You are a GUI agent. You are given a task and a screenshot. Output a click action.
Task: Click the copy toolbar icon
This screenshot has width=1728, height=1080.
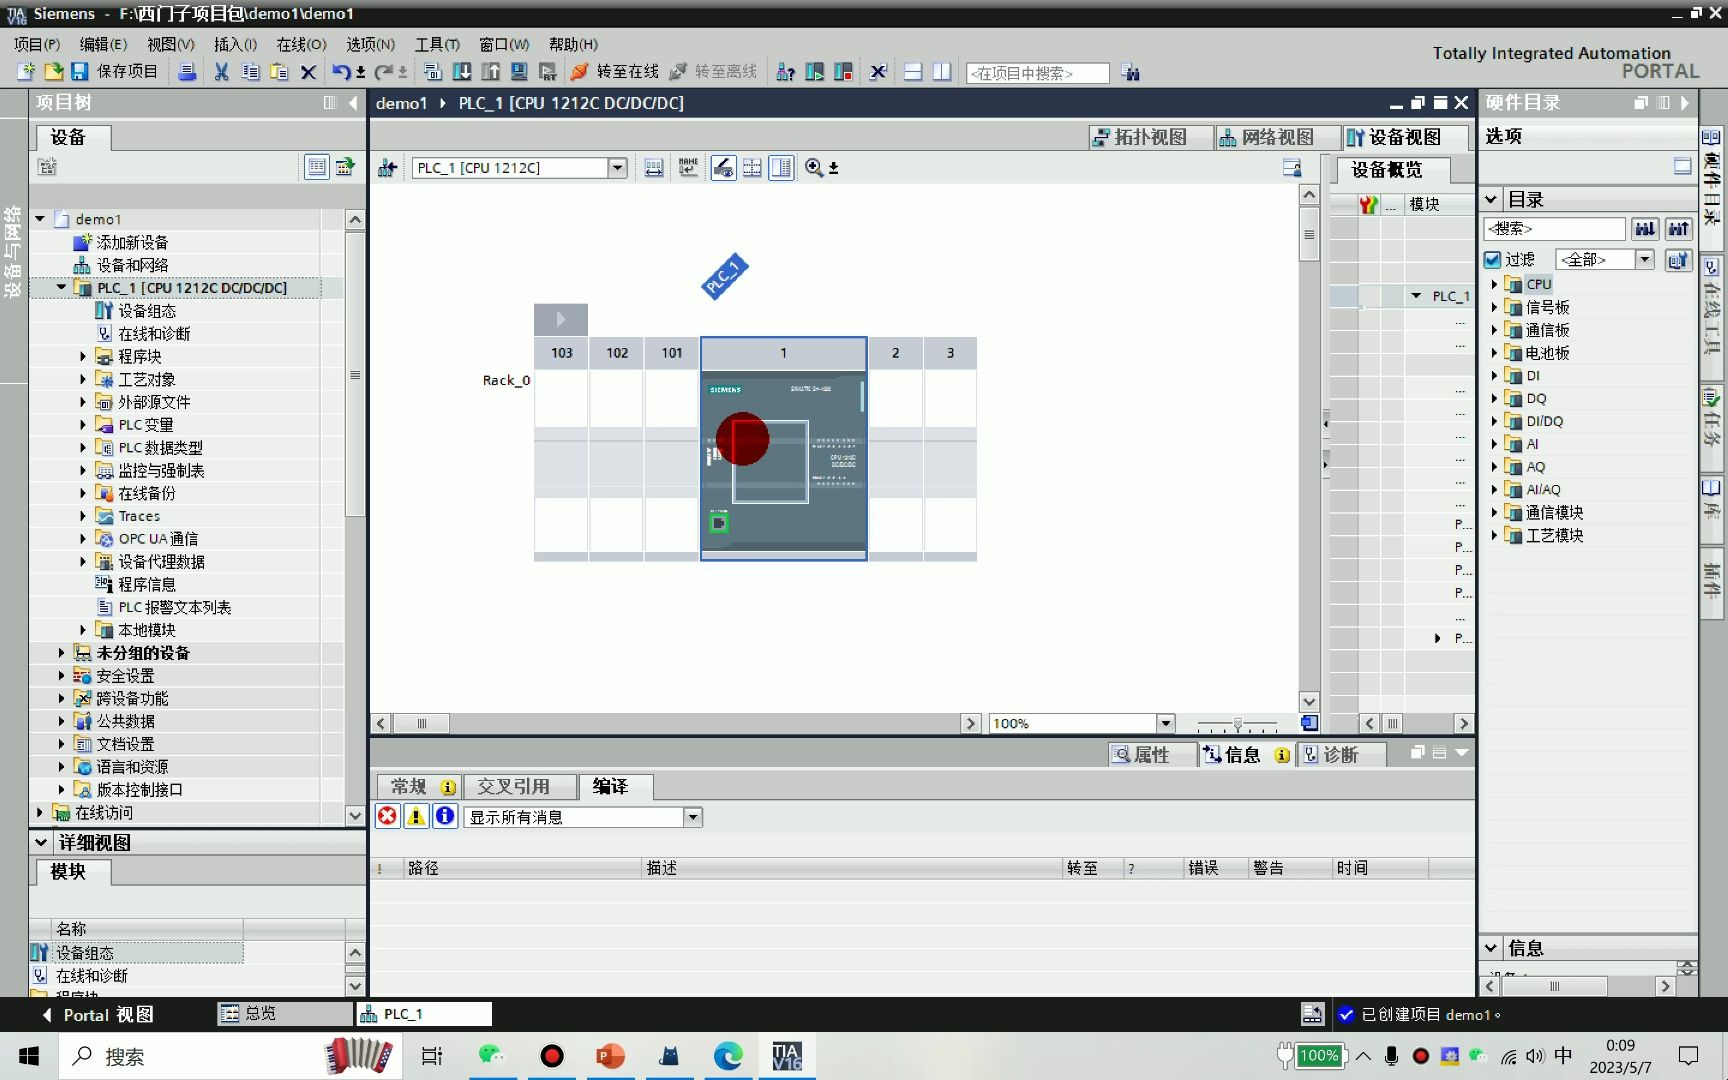250,72
